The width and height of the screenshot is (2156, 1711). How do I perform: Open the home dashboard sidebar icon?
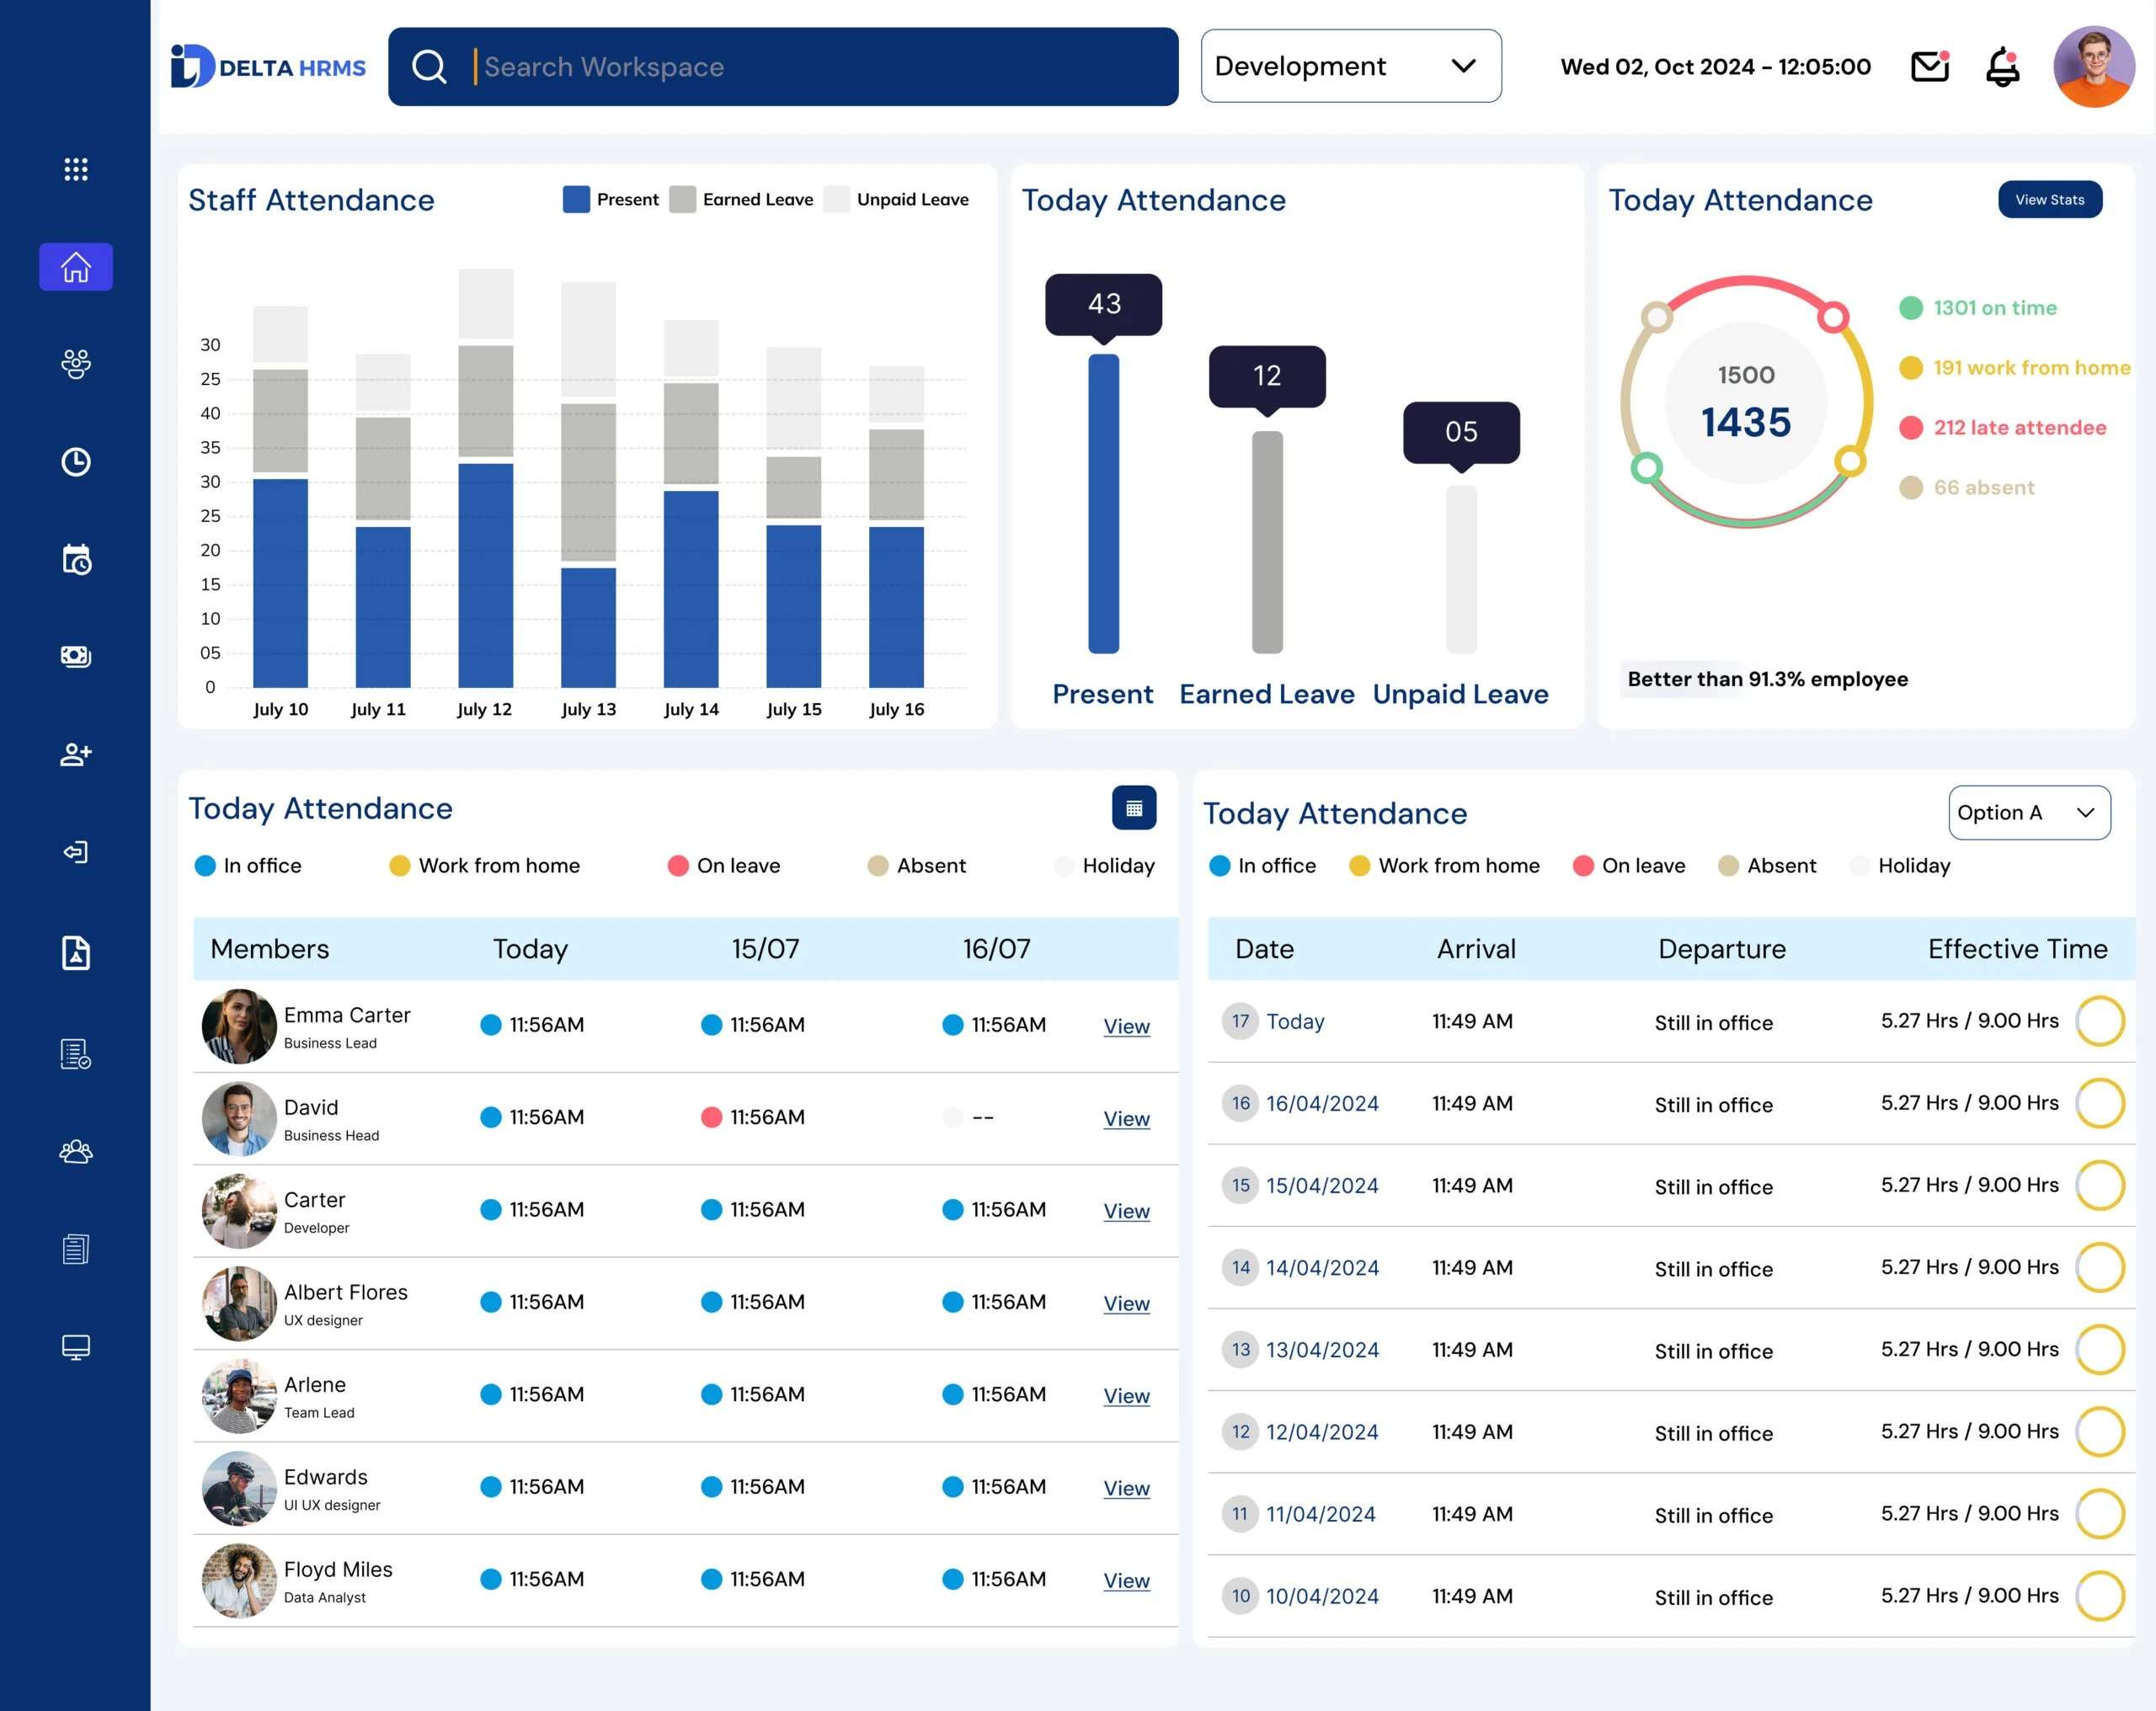pos(76,267)
